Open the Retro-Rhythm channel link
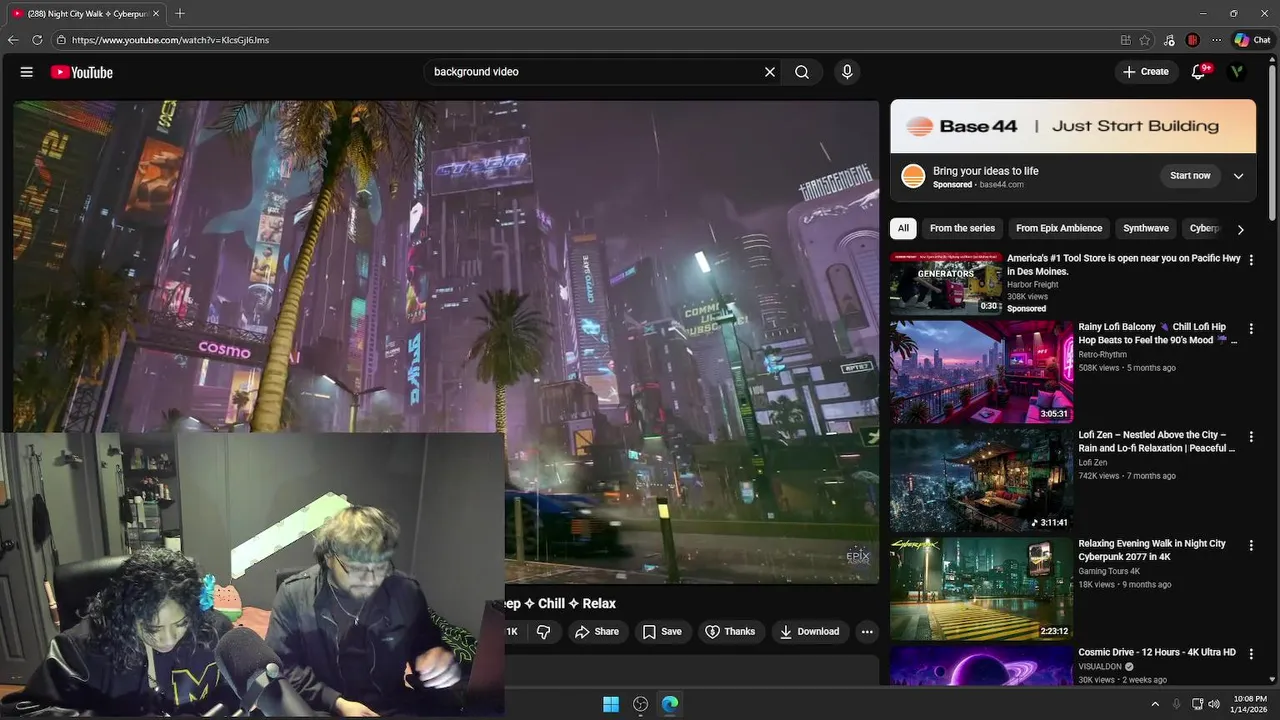Image resolution: width=1280 pixels, height=720 pixels. click(1102, 354)
